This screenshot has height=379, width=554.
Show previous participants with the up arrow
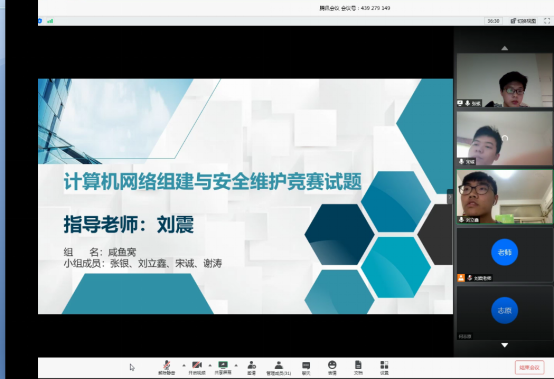point(505,48)
